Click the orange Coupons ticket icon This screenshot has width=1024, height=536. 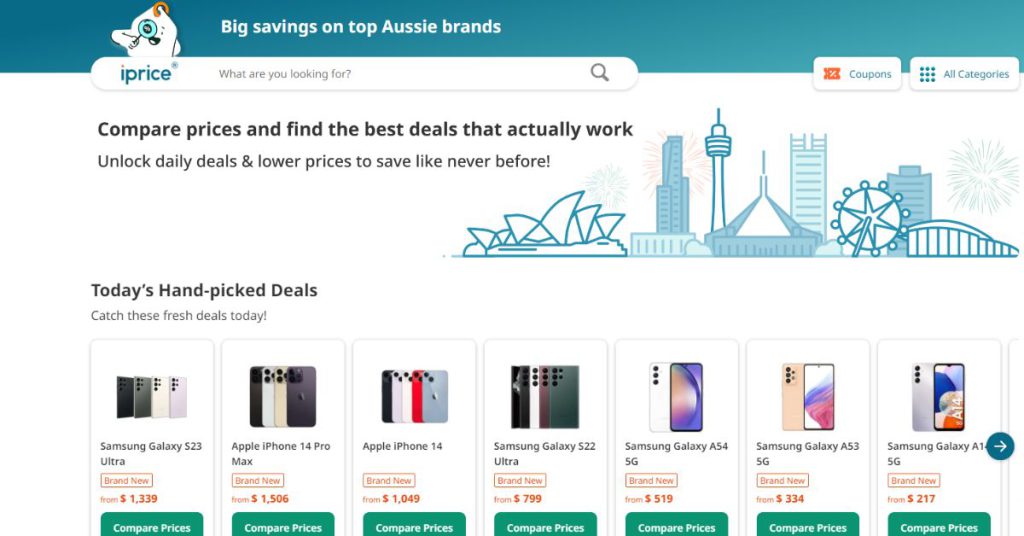pyautogui.click(x=831, y=74)
